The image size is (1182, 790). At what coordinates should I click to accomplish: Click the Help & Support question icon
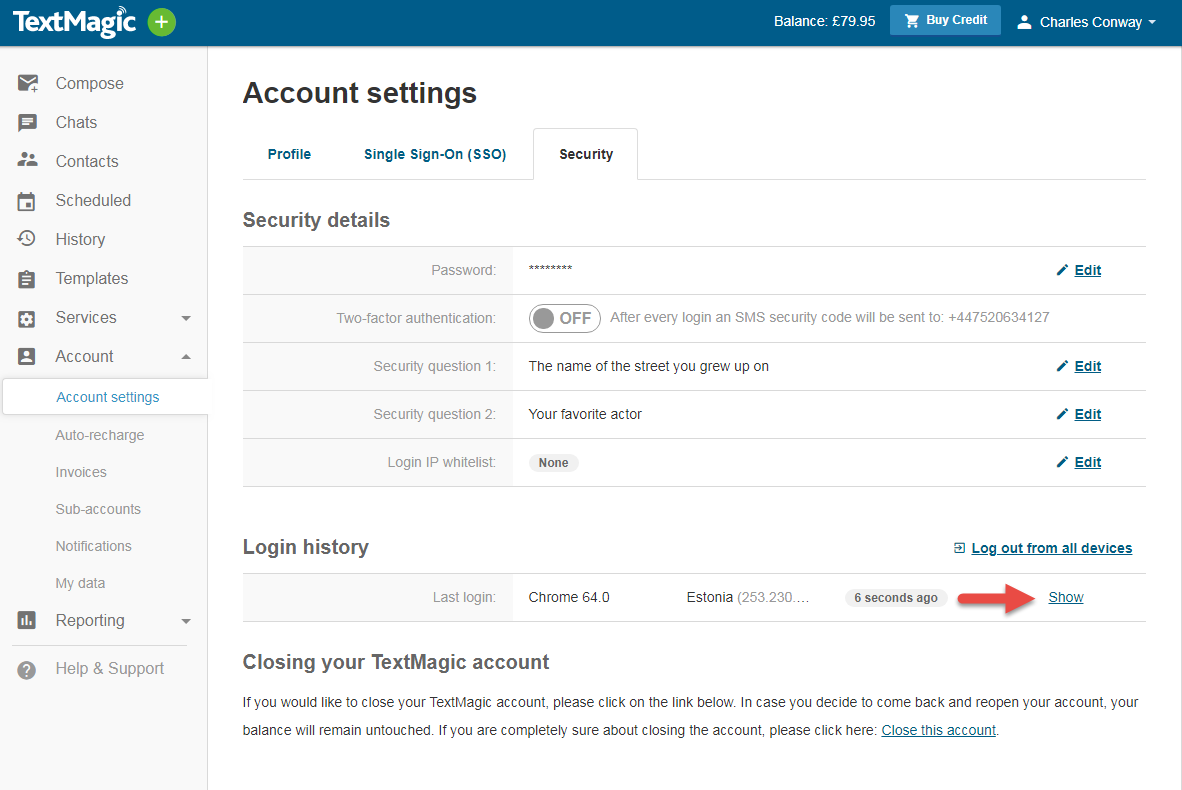click(x=27, y=669)
